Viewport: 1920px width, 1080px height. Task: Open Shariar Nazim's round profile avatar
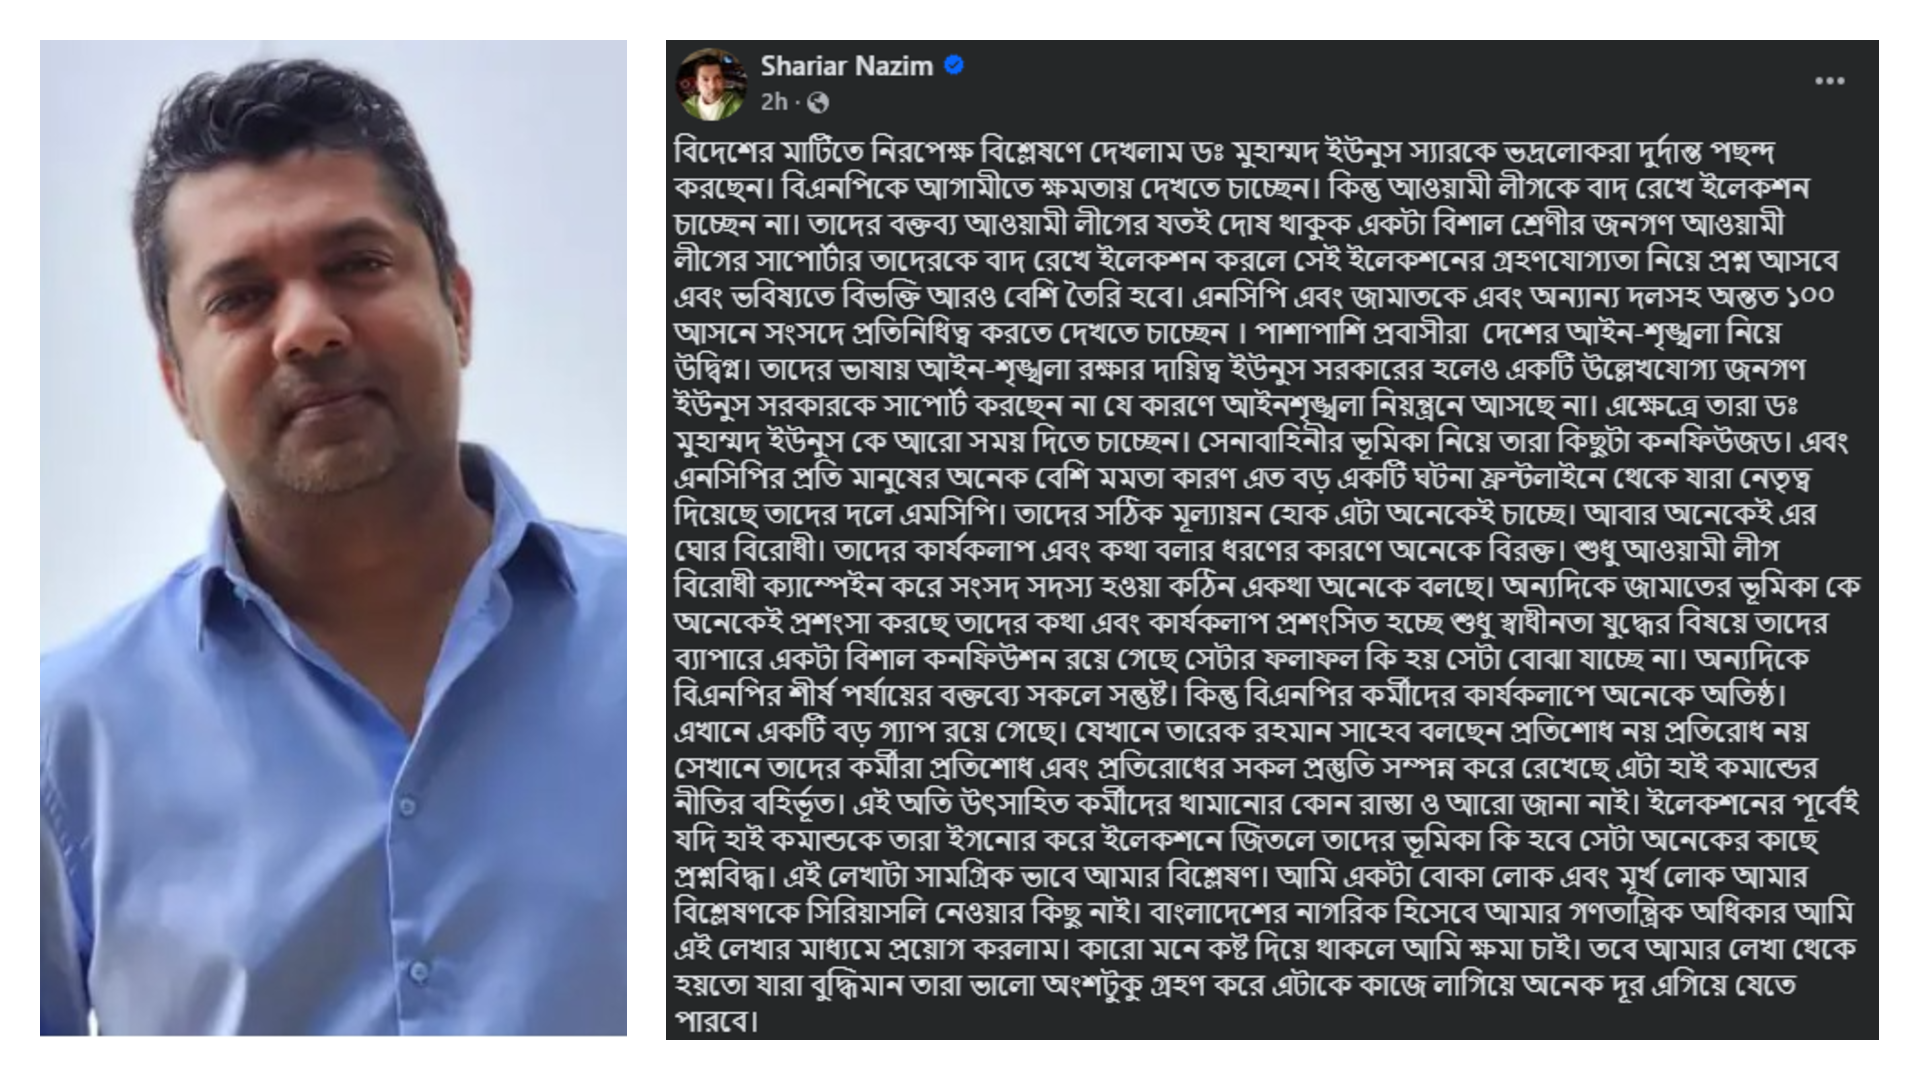coord(711,84)
